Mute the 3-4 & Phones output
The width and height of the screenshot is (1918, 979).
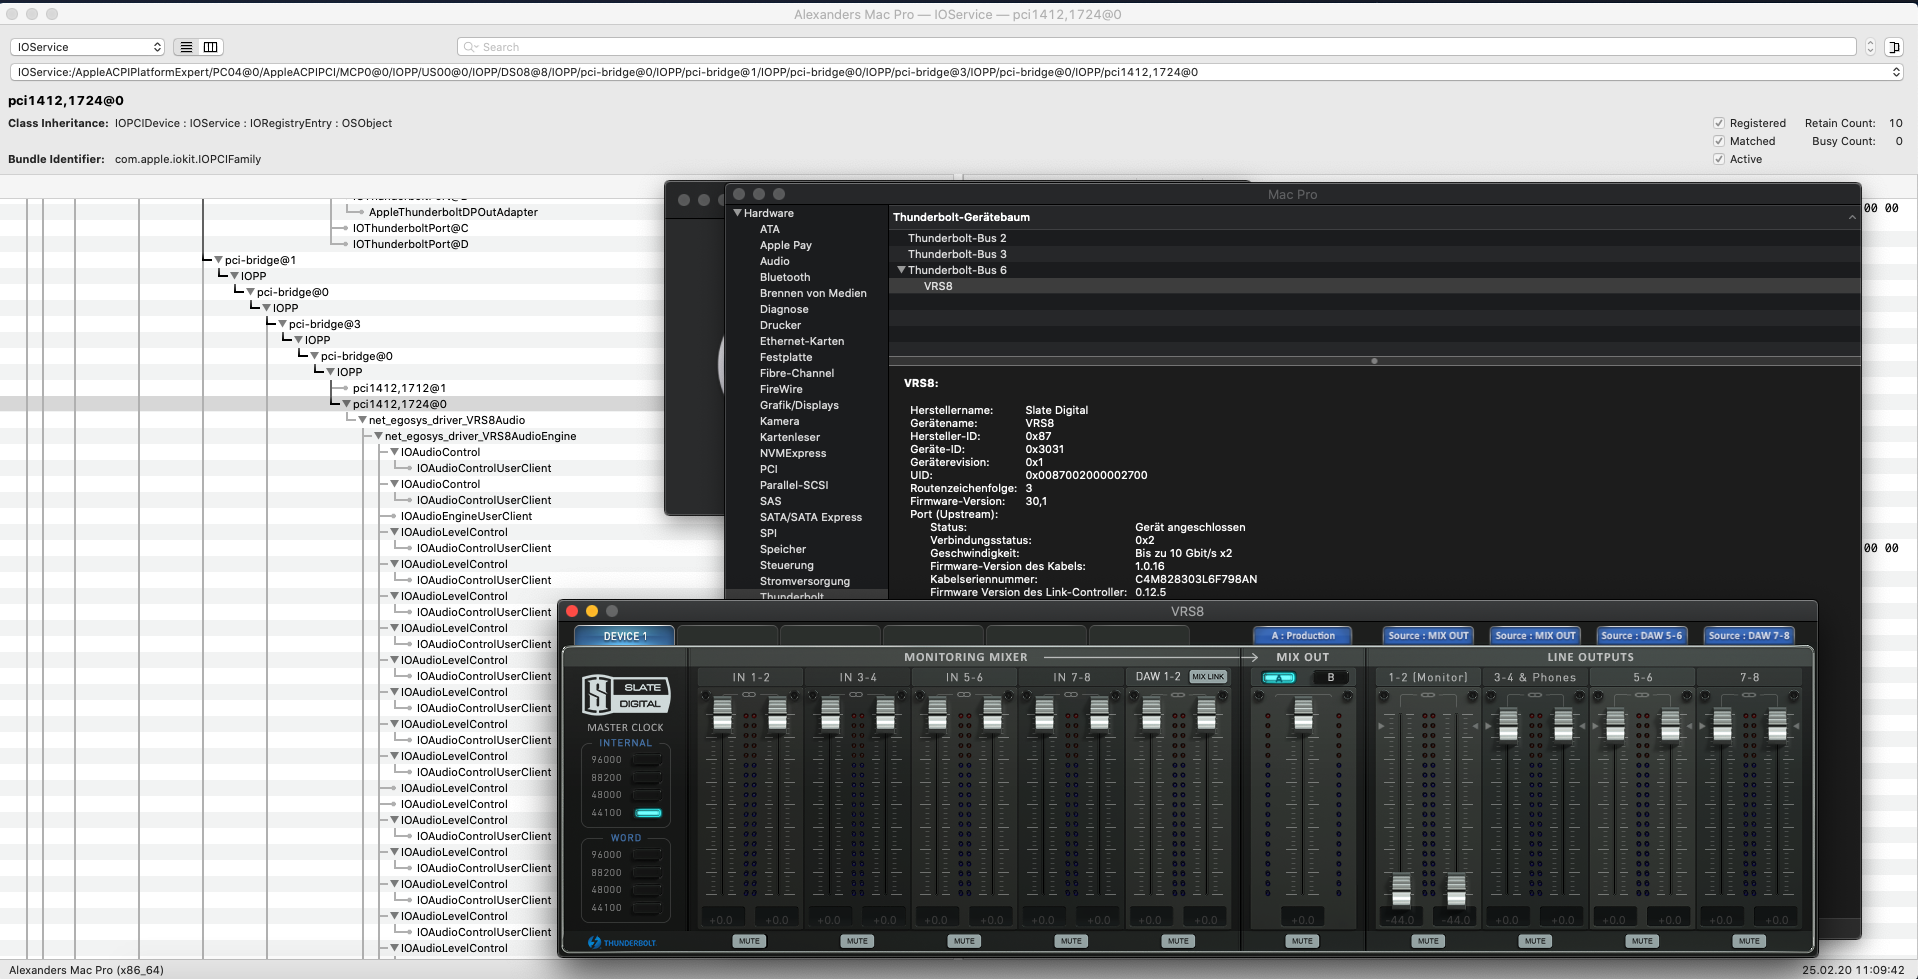(1535, 941)
